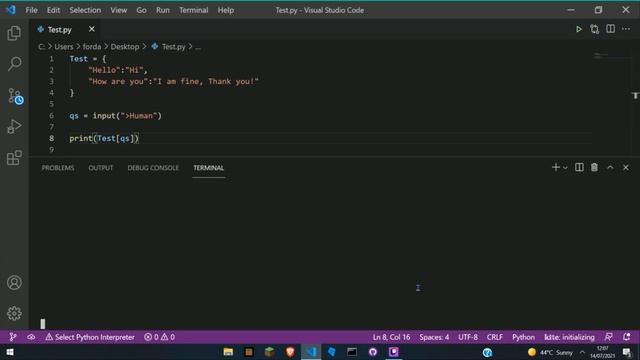The image size is (640, 360).
Task: Open the Run and Debug view
Action: [x=14, y=127]
